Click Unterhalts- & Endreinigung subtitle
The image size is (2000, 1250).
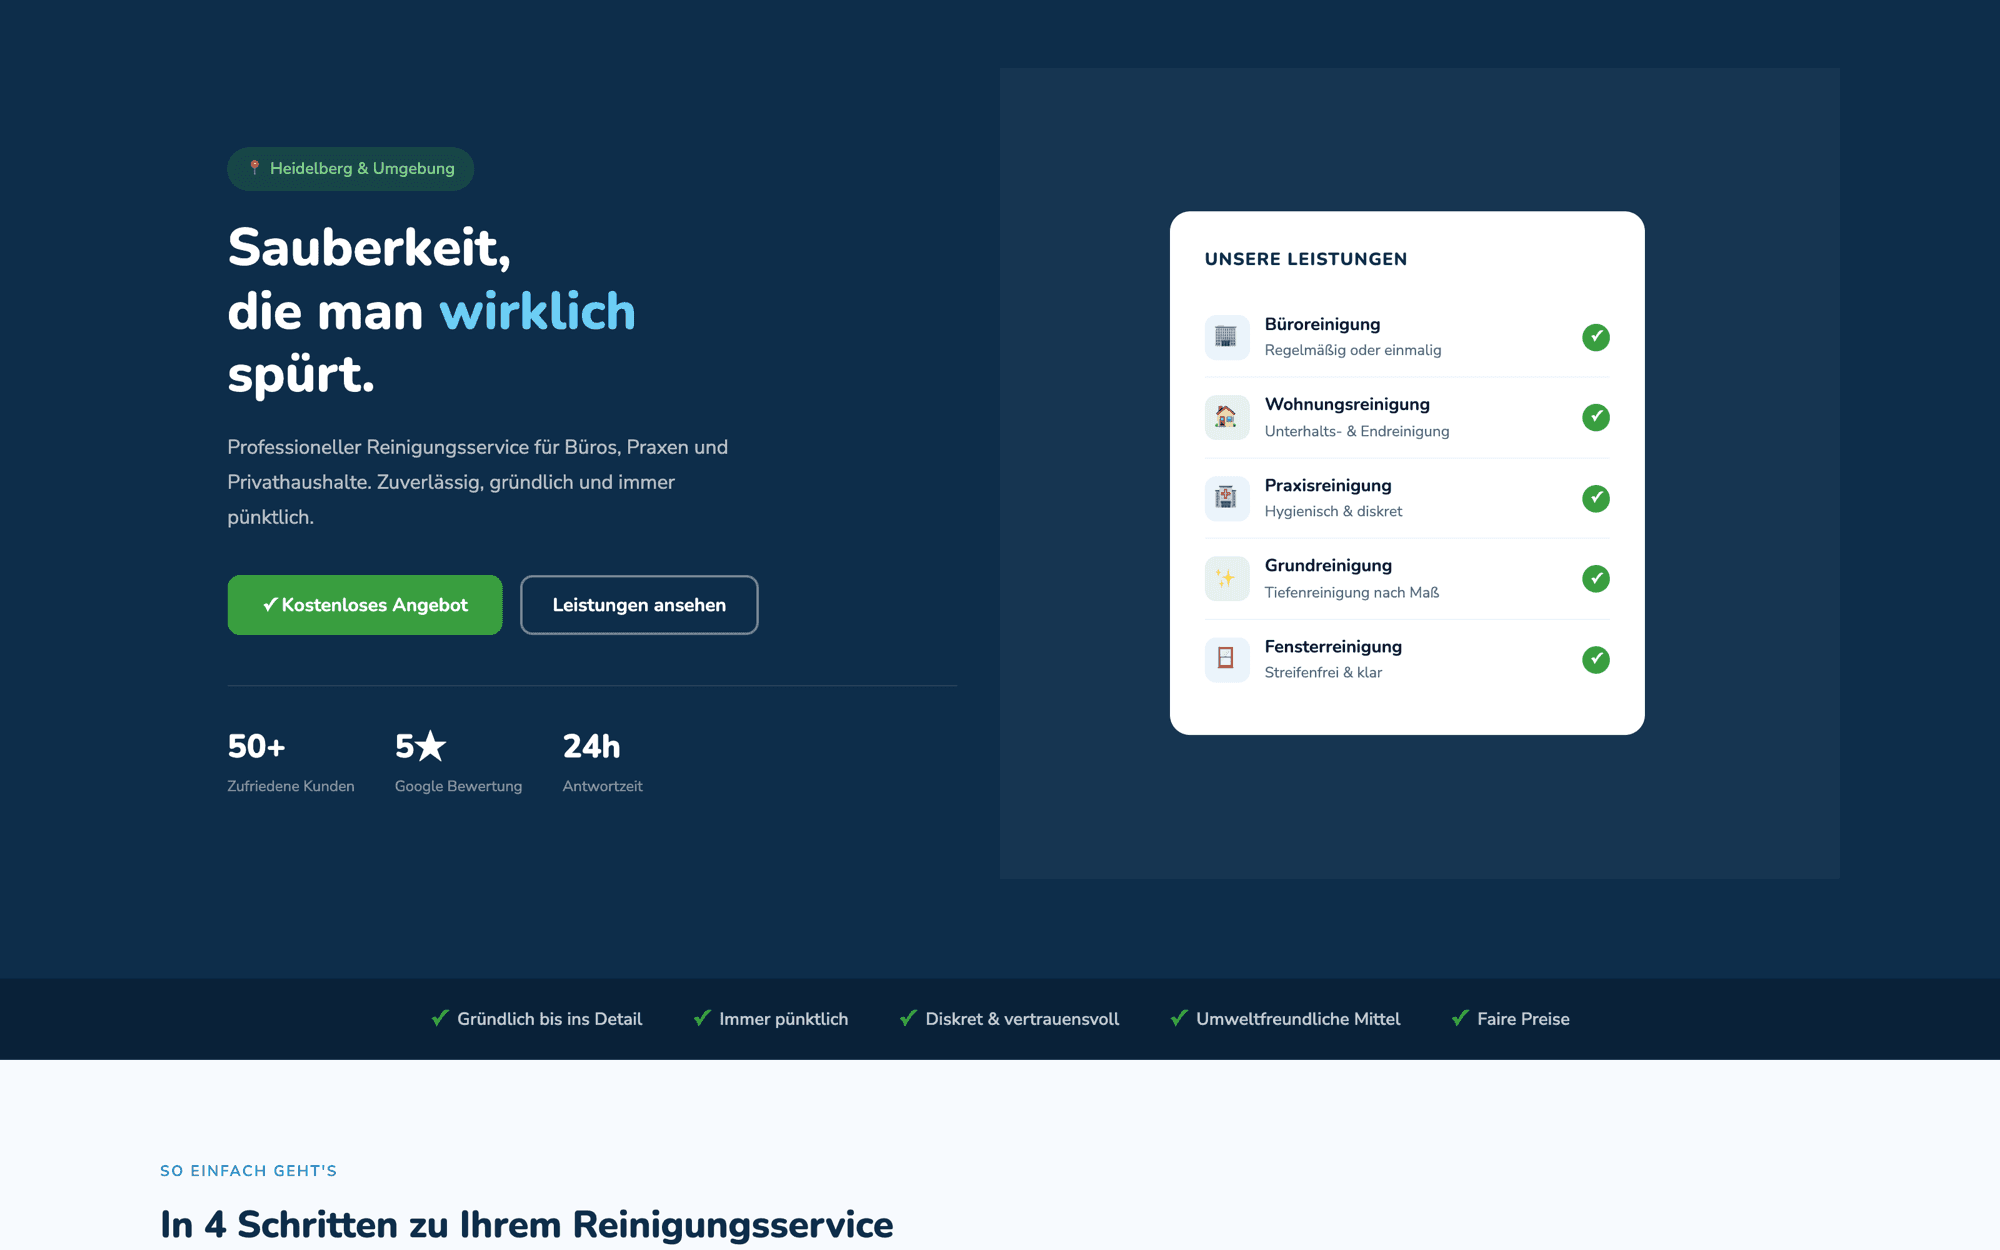pyautogui.click(x=1357, y=431)
